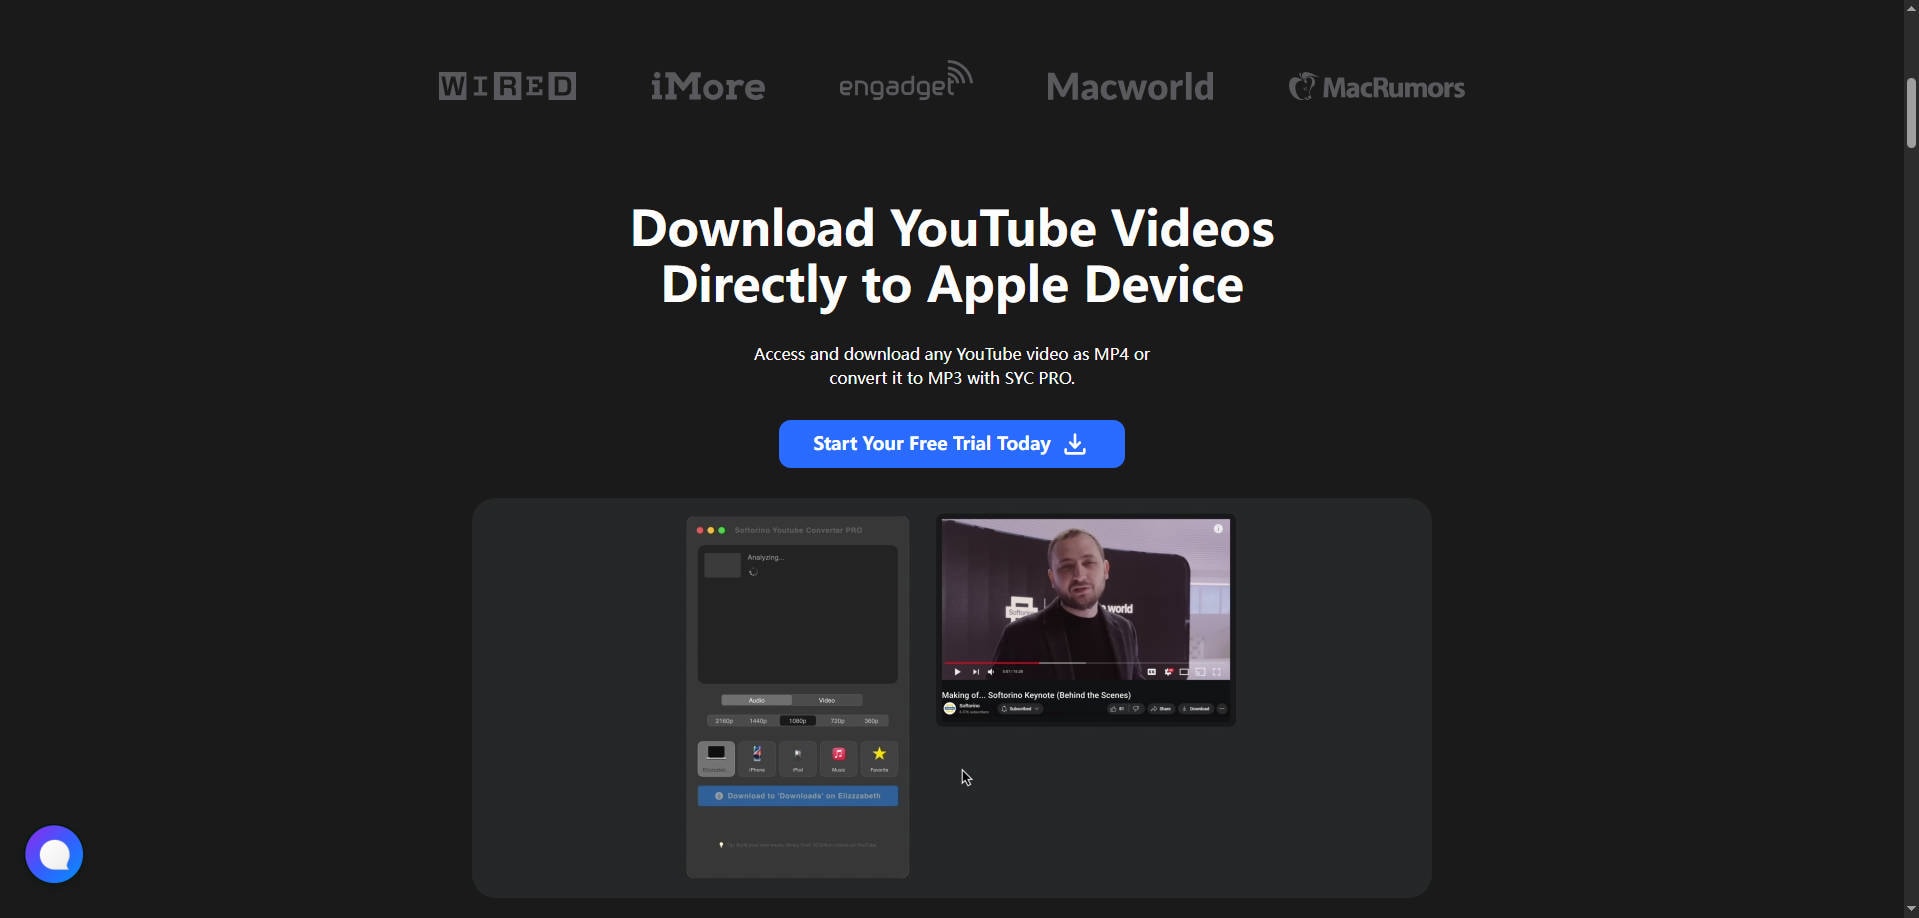1919x918 pixels.
Task: Click the page scrollbar thumb
Action: coord(1911,112)
